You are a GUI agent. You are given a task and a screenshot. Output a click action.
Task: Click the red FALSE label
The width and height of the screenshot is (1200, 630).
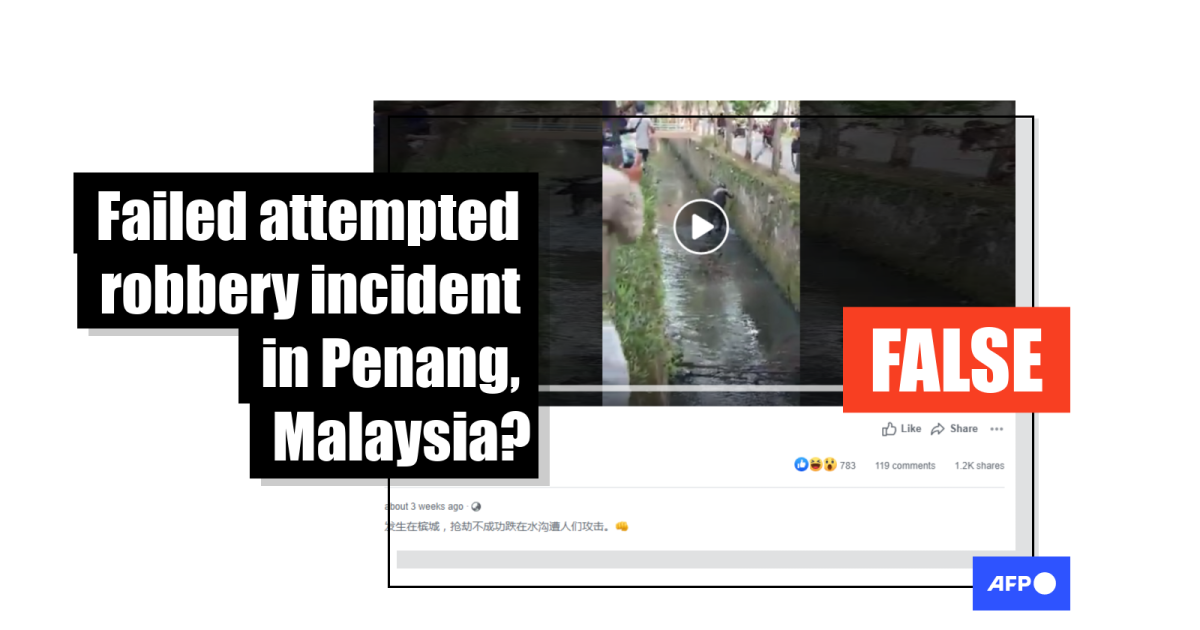tap(956, 360)
